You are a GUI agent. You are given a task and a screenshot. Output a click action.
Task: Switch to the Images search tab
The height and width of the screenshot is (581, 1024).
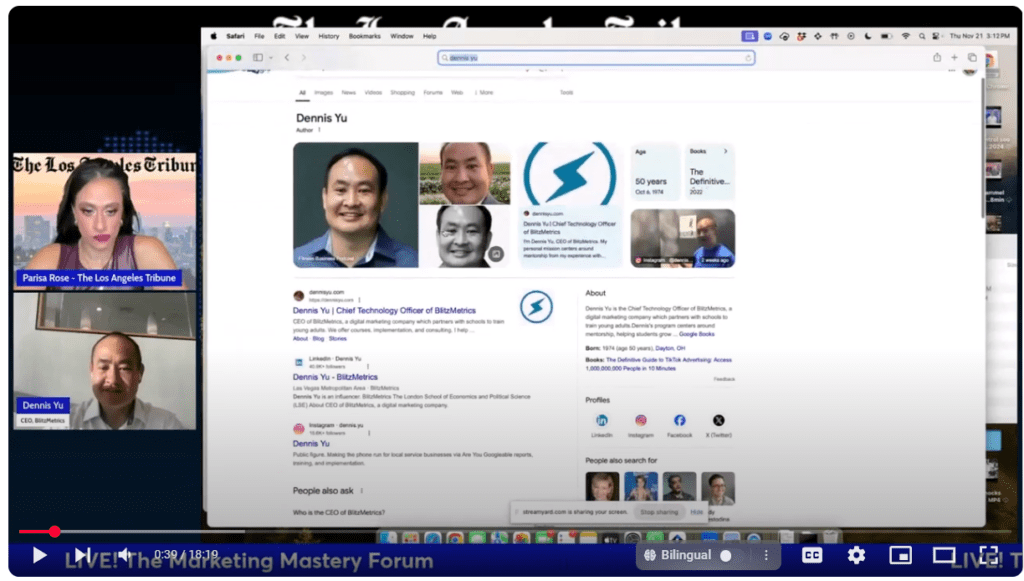click(x=323, y=92)
